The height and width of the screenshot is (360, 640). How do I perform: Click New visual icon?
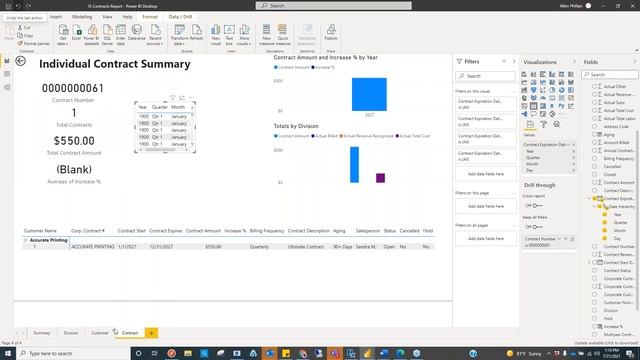[x=216, y=30]
